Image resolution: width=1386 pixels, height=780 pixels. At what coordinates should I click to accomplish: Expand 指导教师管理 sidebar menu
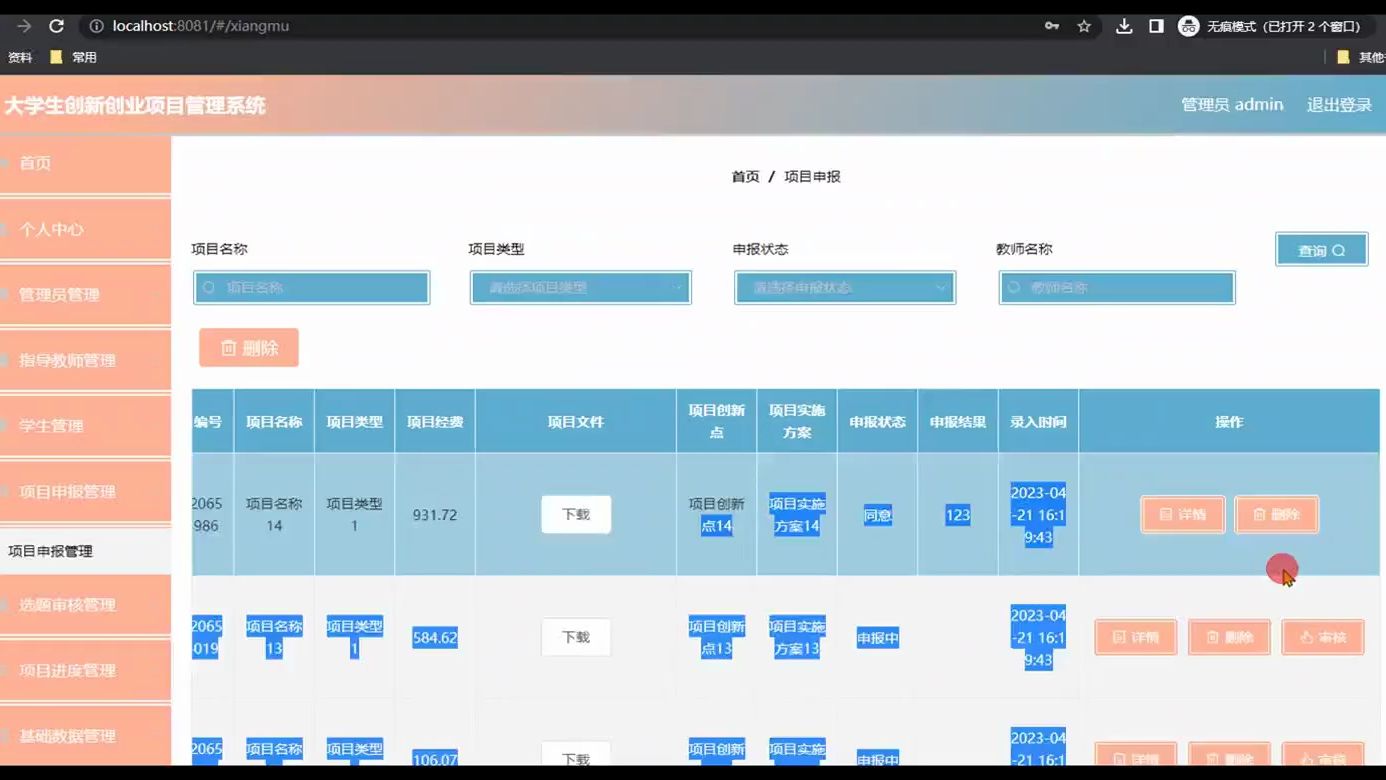click(x=85, y=360)
